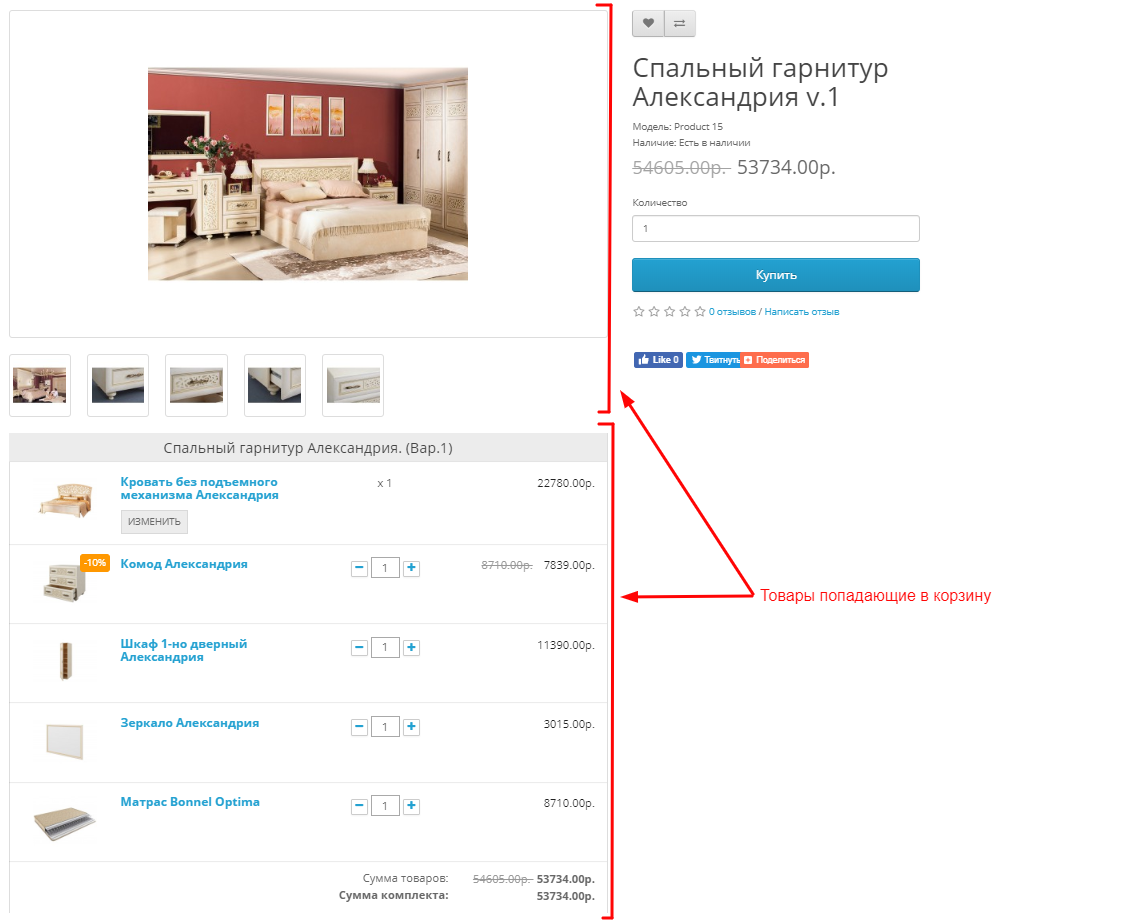The height and width of the screenshot is (923, 1125).
Task: Click the blue Купить button
Action: coord(776,275)
